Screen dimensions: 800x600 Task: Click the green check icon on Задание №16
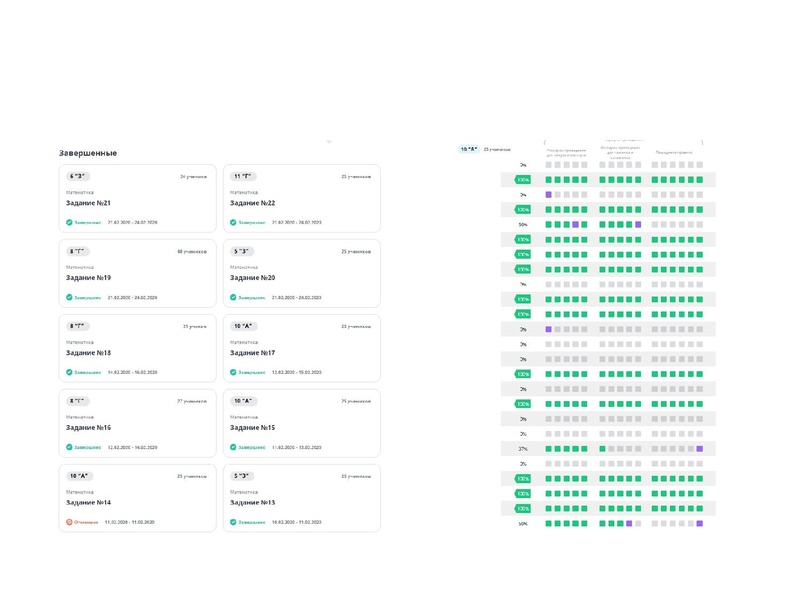69,447
